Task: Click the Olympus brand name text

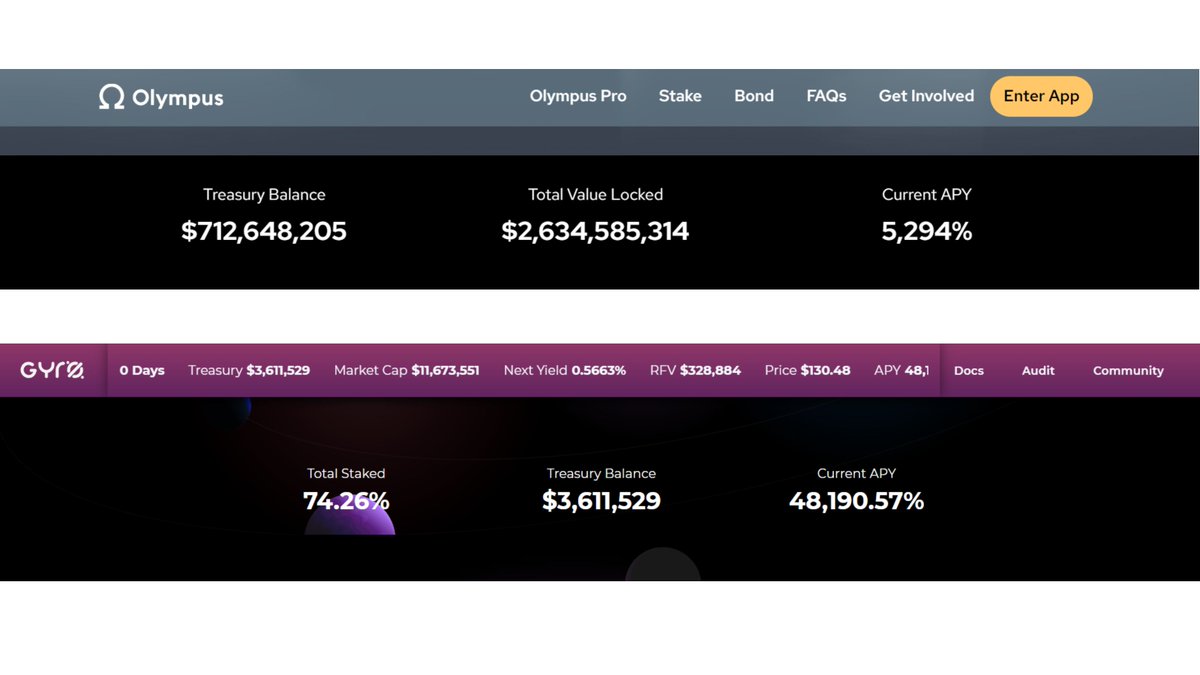Action: (178, 98)
